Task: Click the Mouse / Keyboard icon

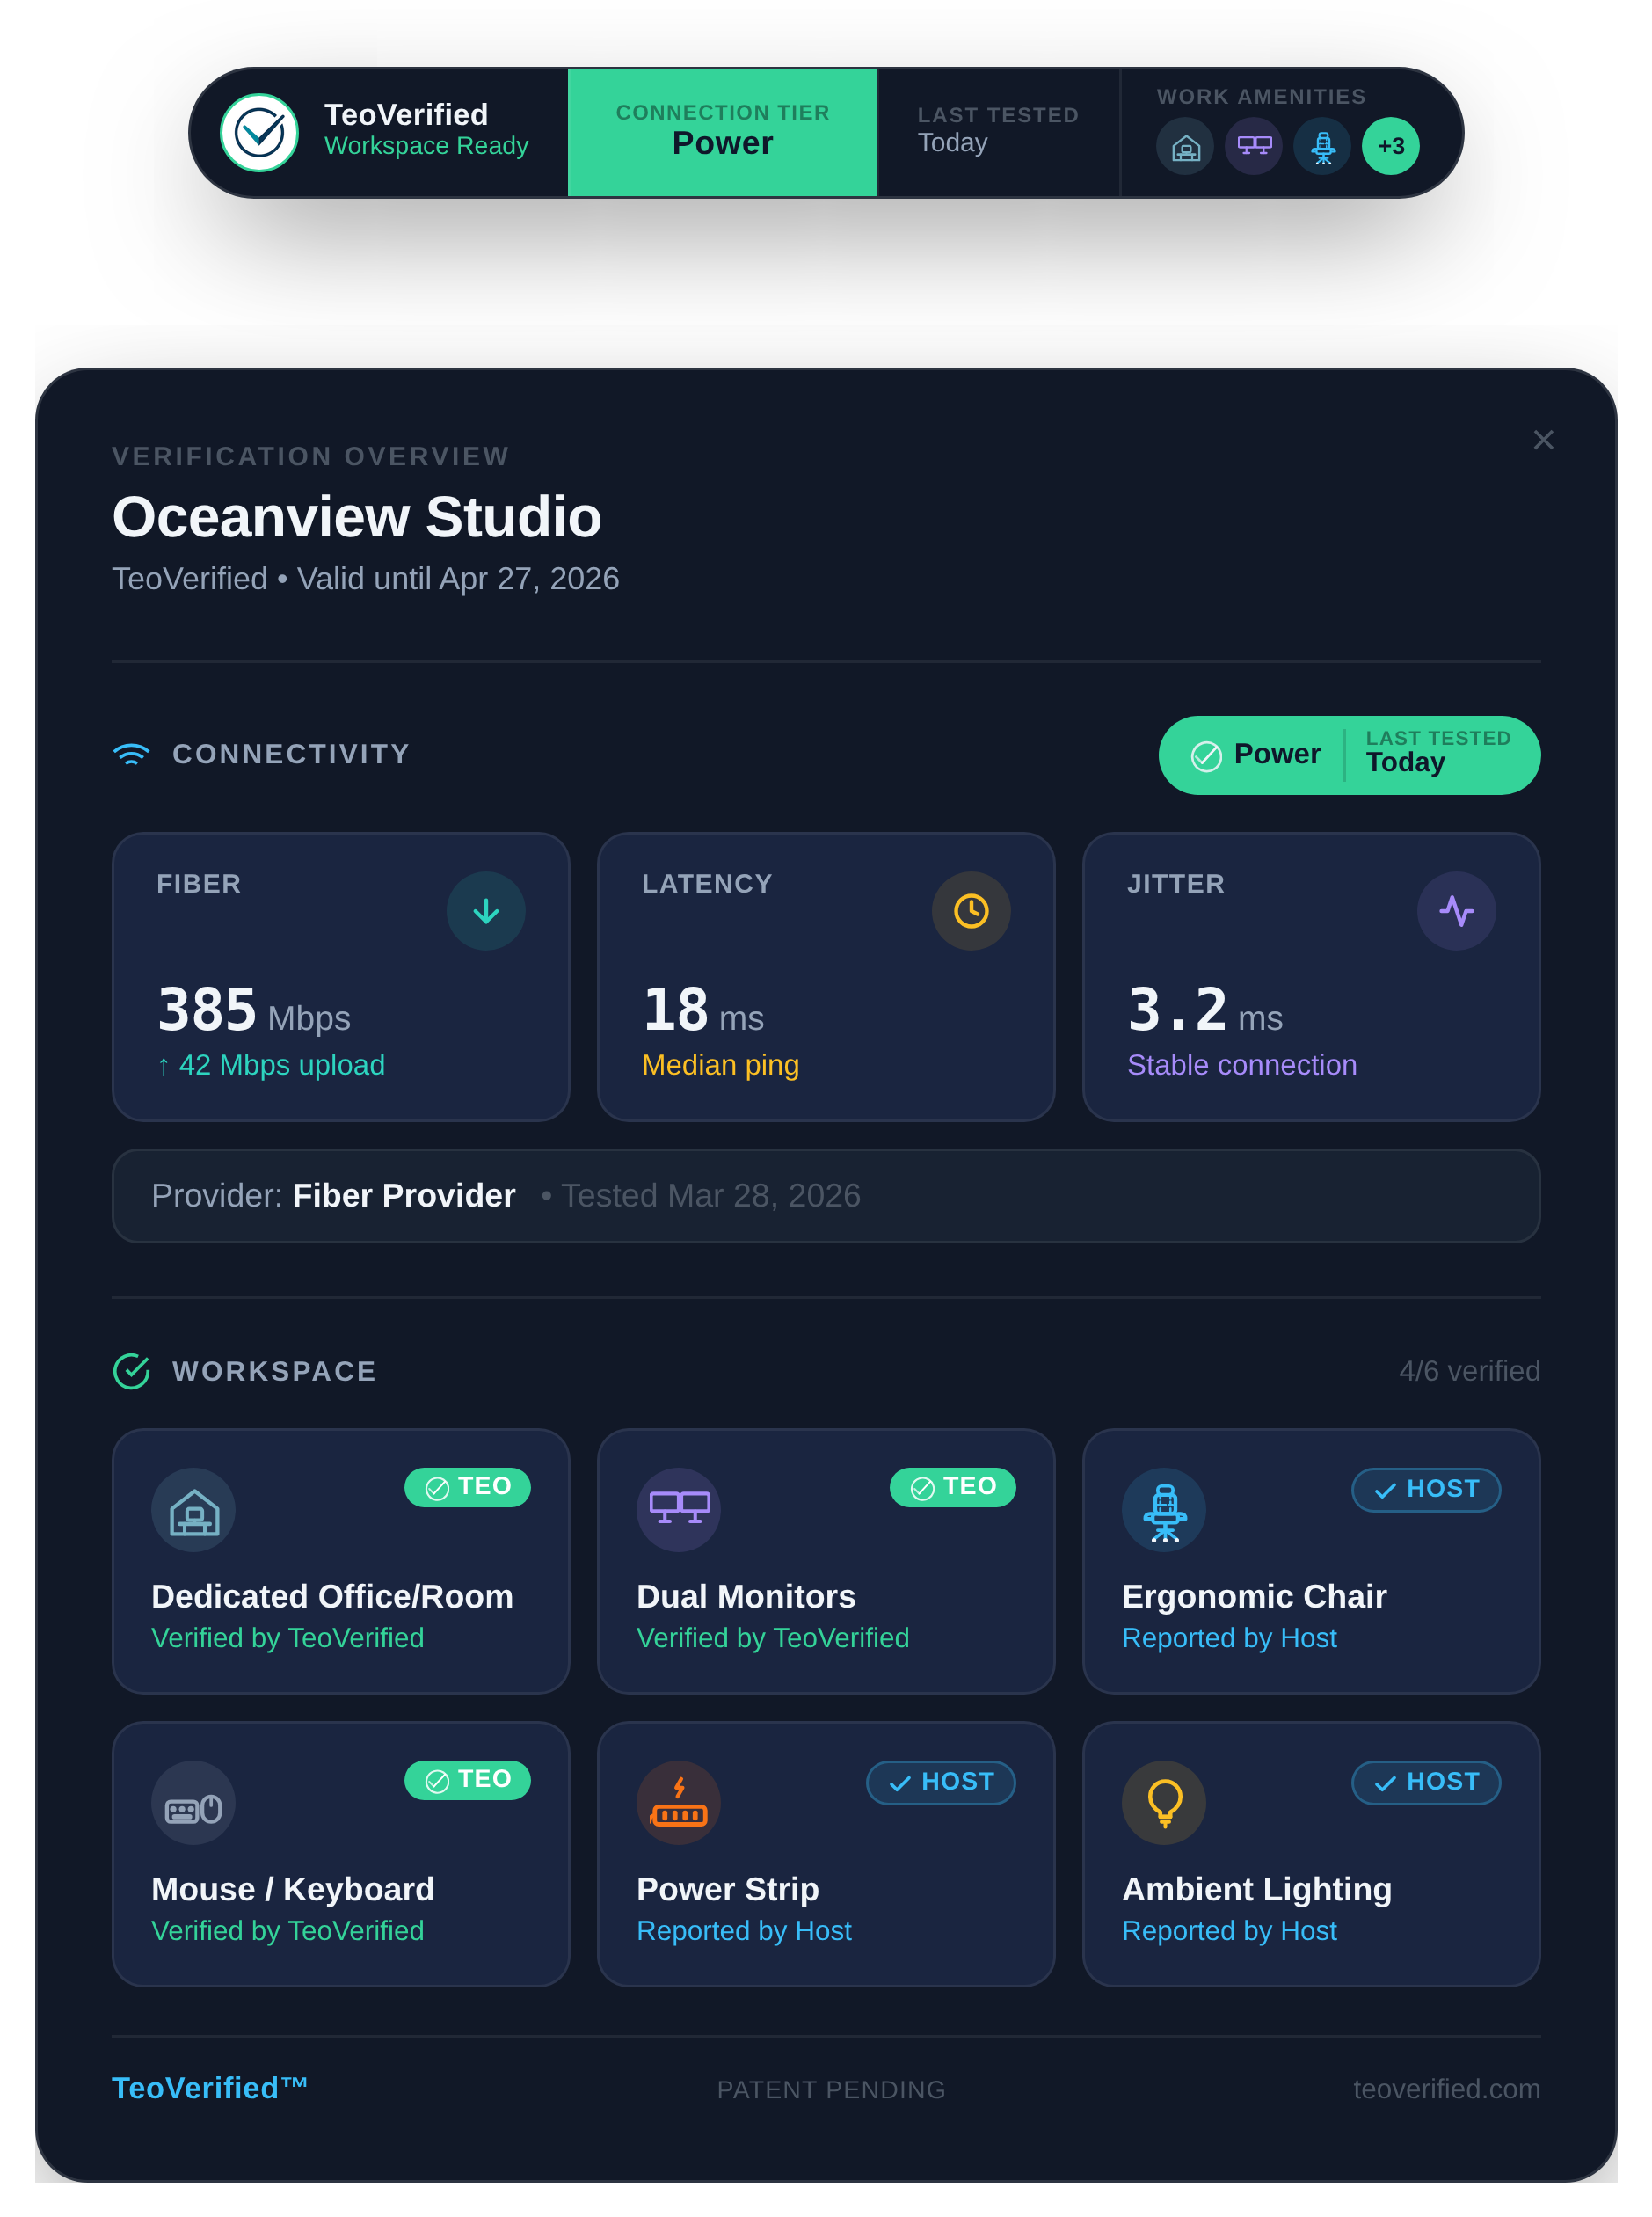Action: tap(193, 1803)
